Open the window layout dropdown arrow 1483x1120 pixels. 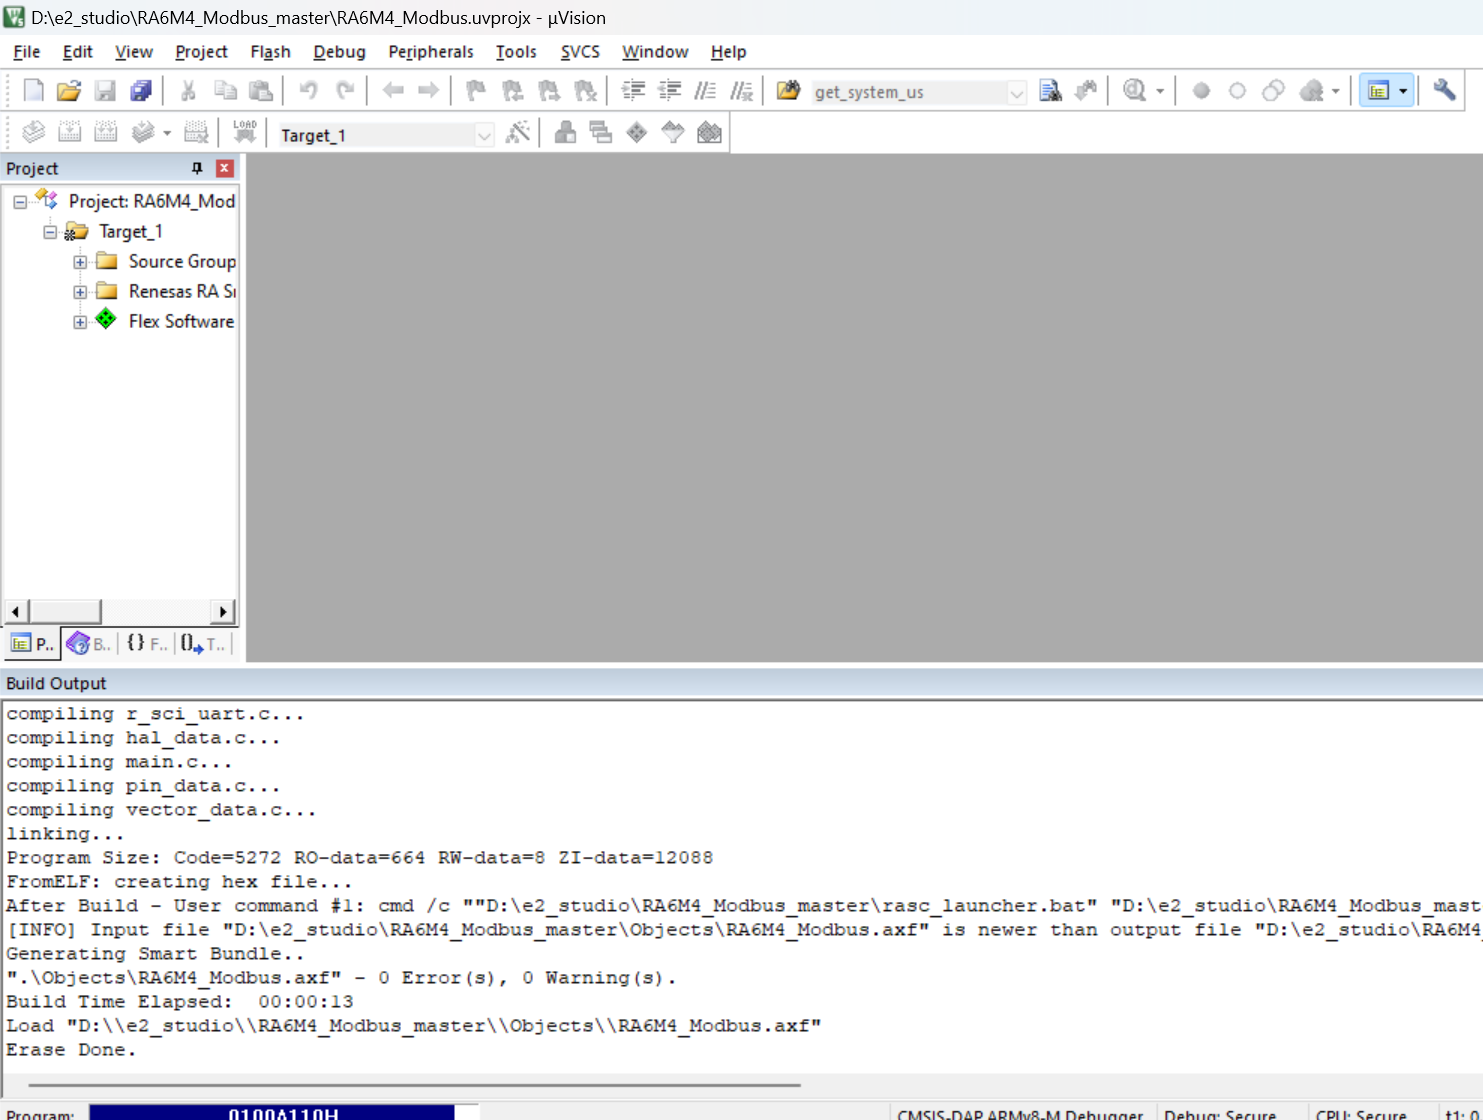pyautogui.click(x=1403, y=91)
